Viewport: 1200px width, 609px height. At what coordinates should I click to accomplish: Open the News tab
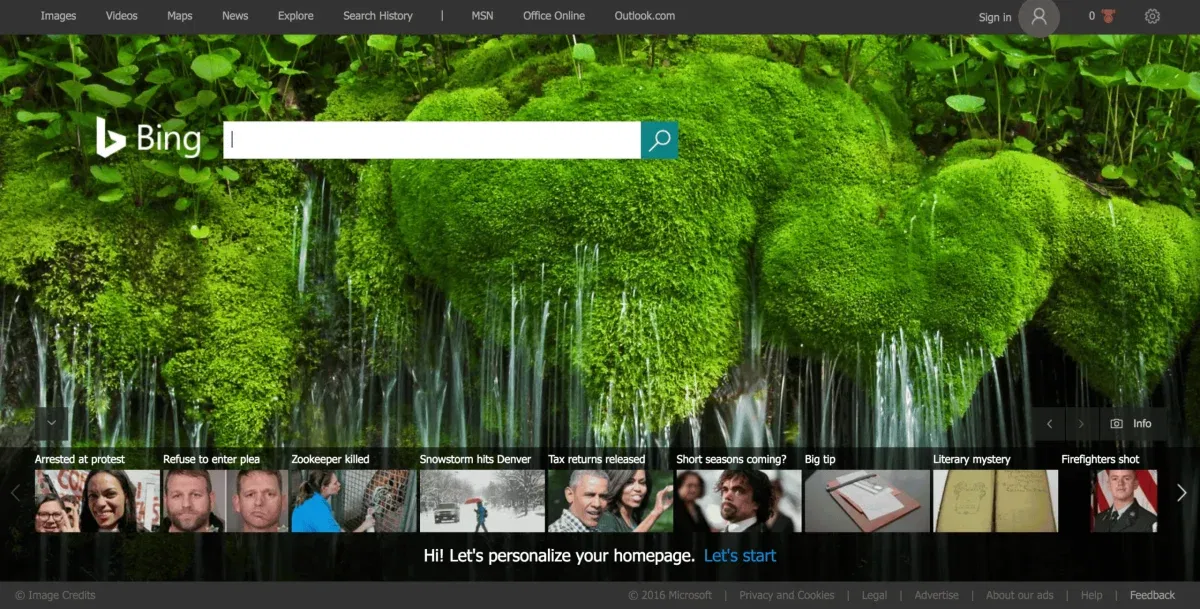point(235,16)
